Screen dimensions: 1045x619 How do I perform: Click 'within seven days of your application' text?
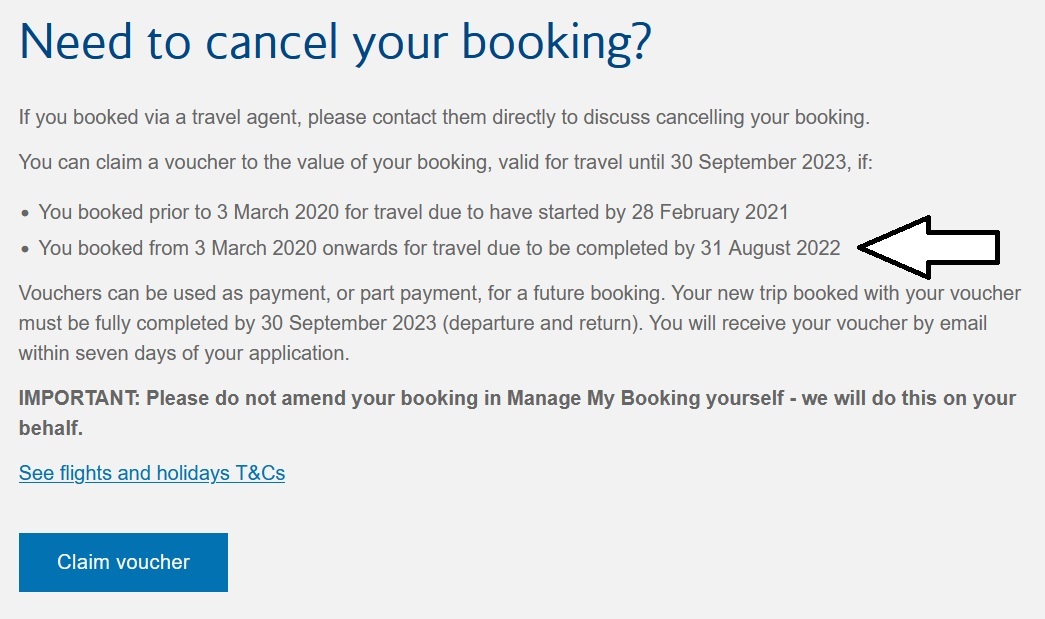click(184, 353)
